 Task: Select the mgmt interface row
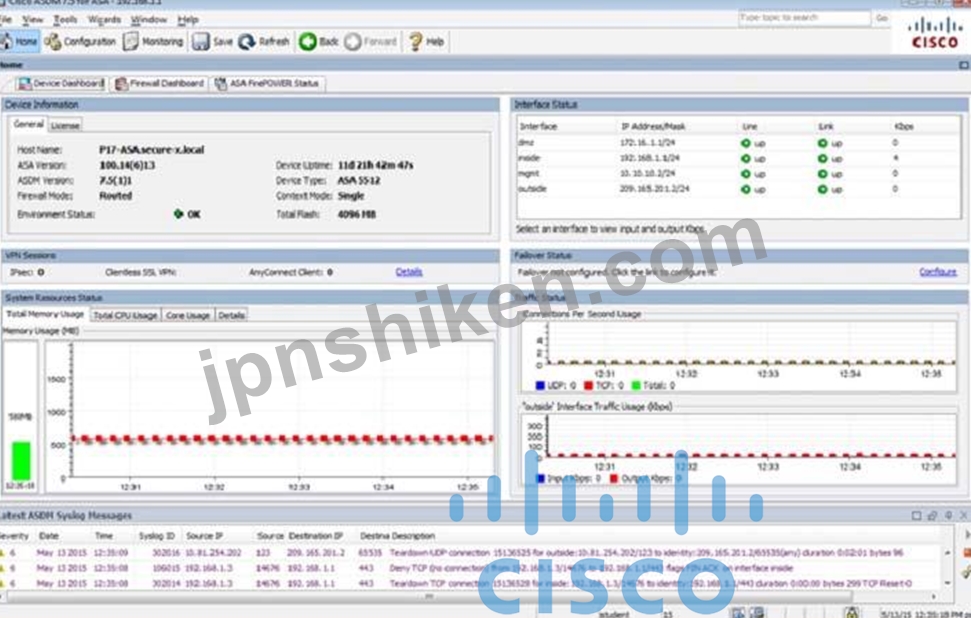point(739,173)
